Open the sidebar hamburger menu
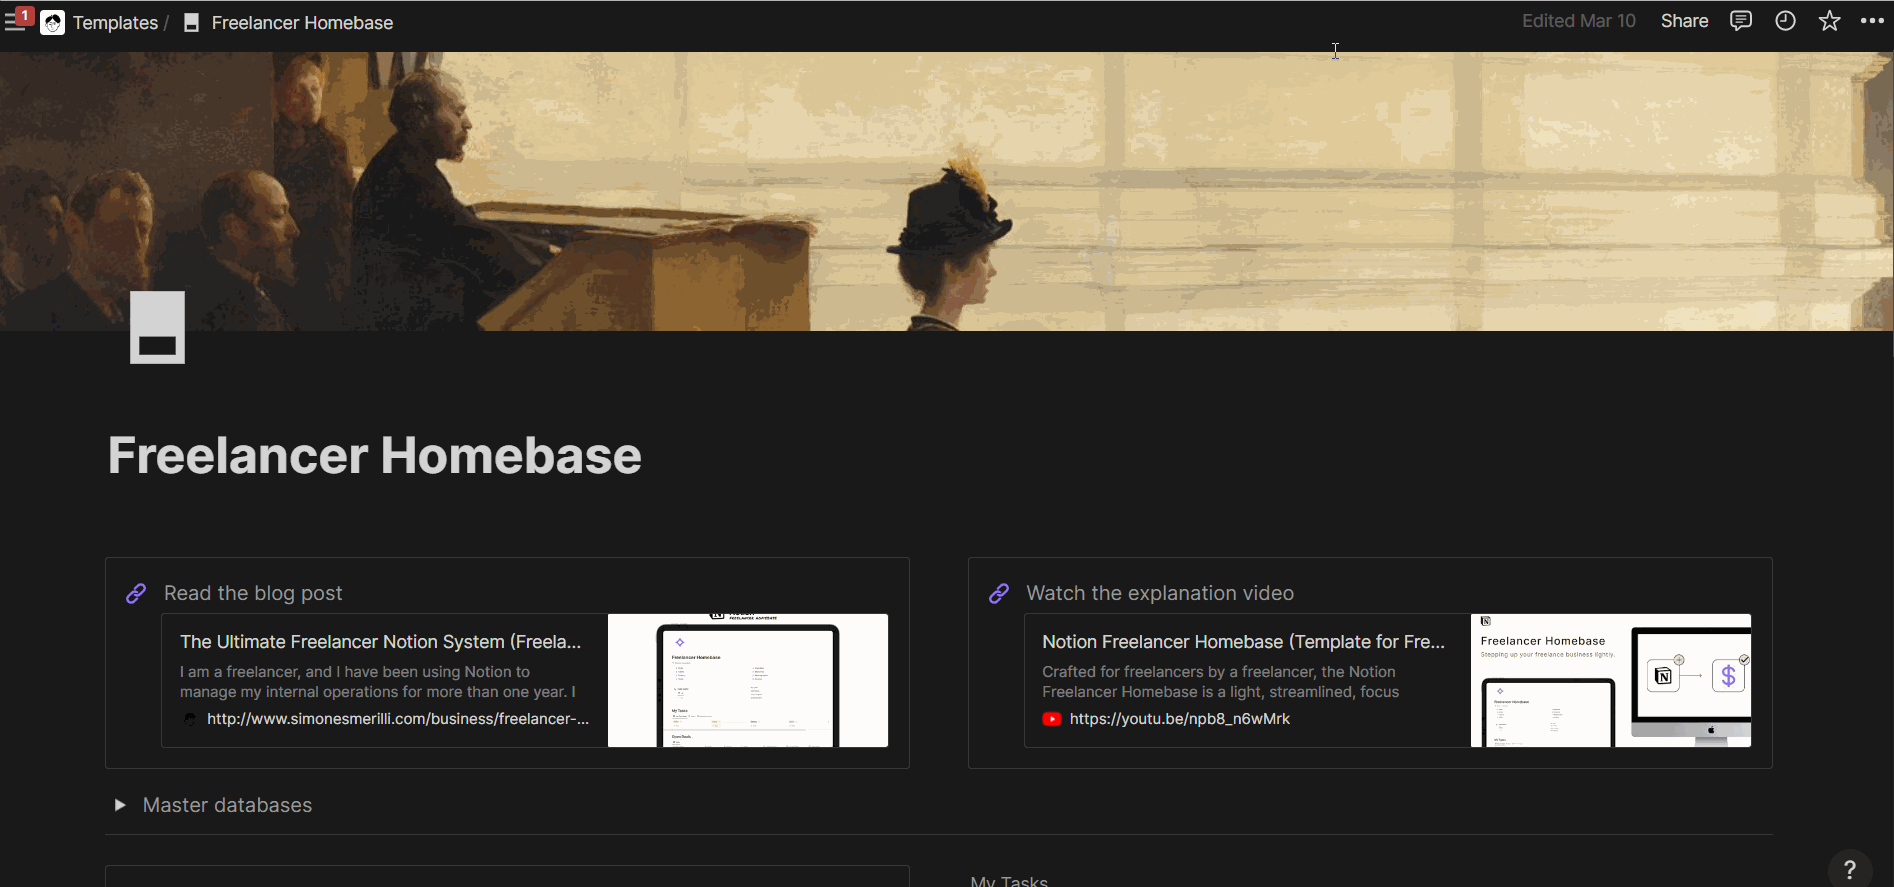This screenshot has width=1894, height=887. pyautogui.click(x=15, y=21)
